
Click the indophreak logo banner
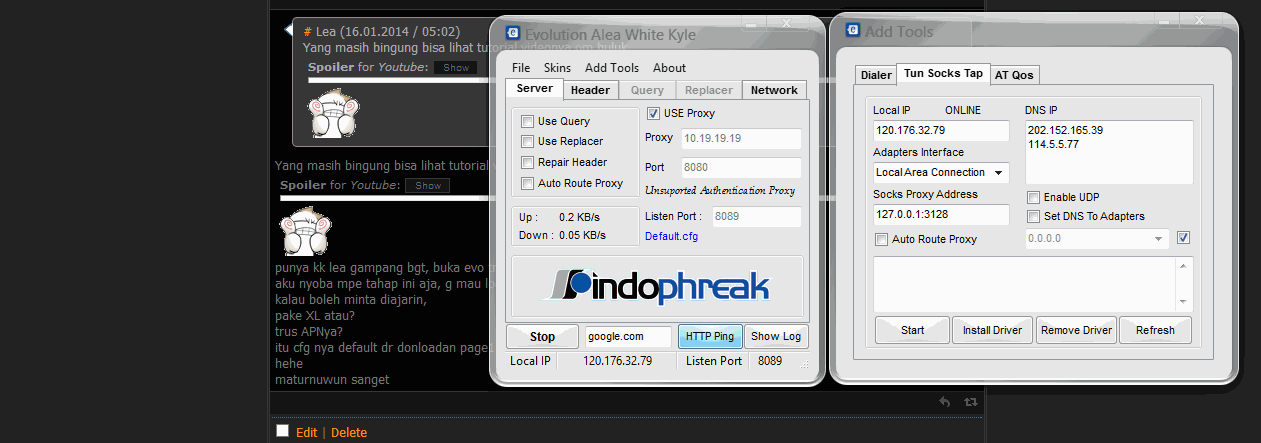657,287
